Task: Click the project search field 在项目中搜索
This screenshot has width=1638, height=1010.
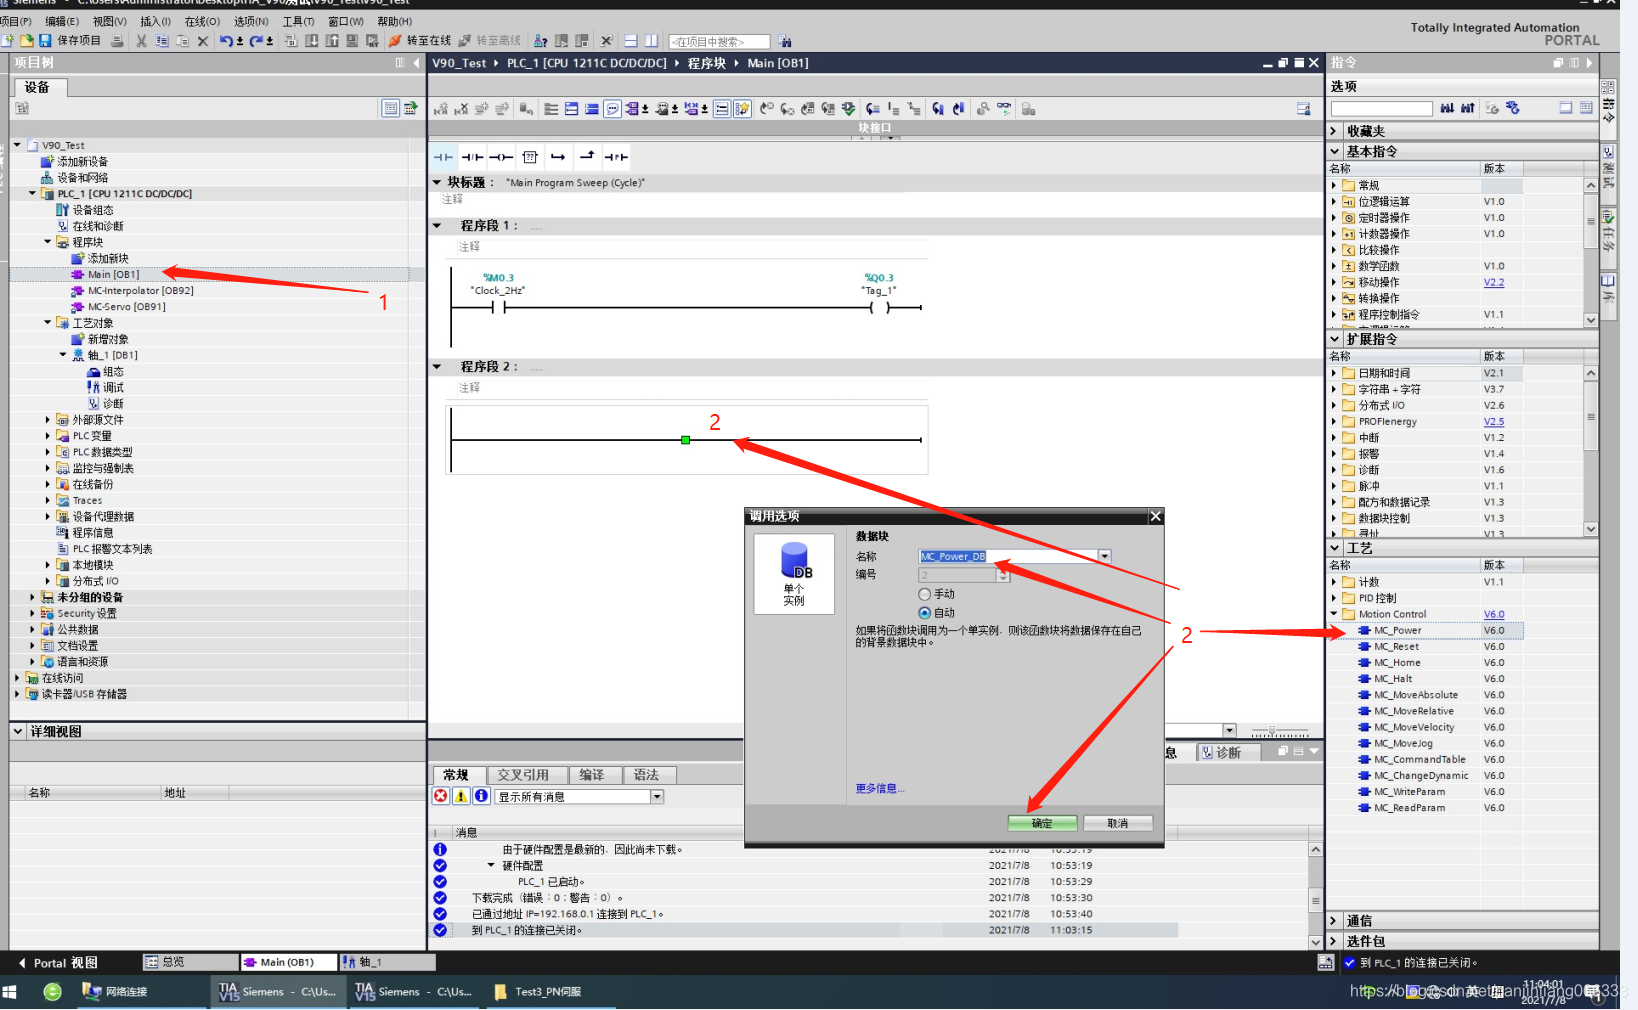Action: point(719,41)
